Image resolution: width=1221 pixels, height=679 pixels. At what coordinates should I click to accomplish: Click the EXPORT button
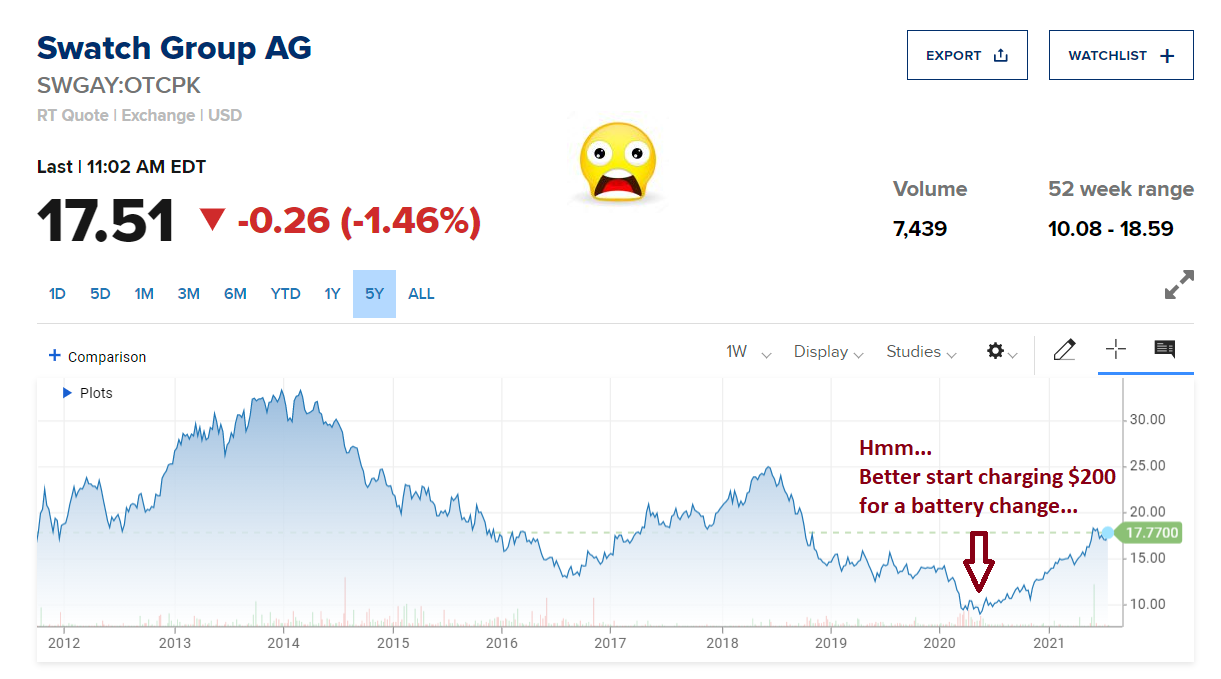(966, 56)
